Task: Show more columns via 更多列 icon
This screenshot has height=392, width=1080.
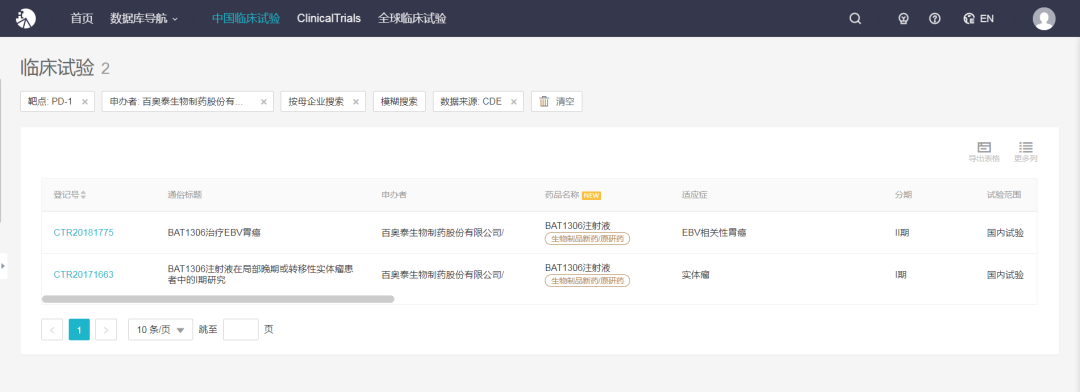Action: 1026,152
